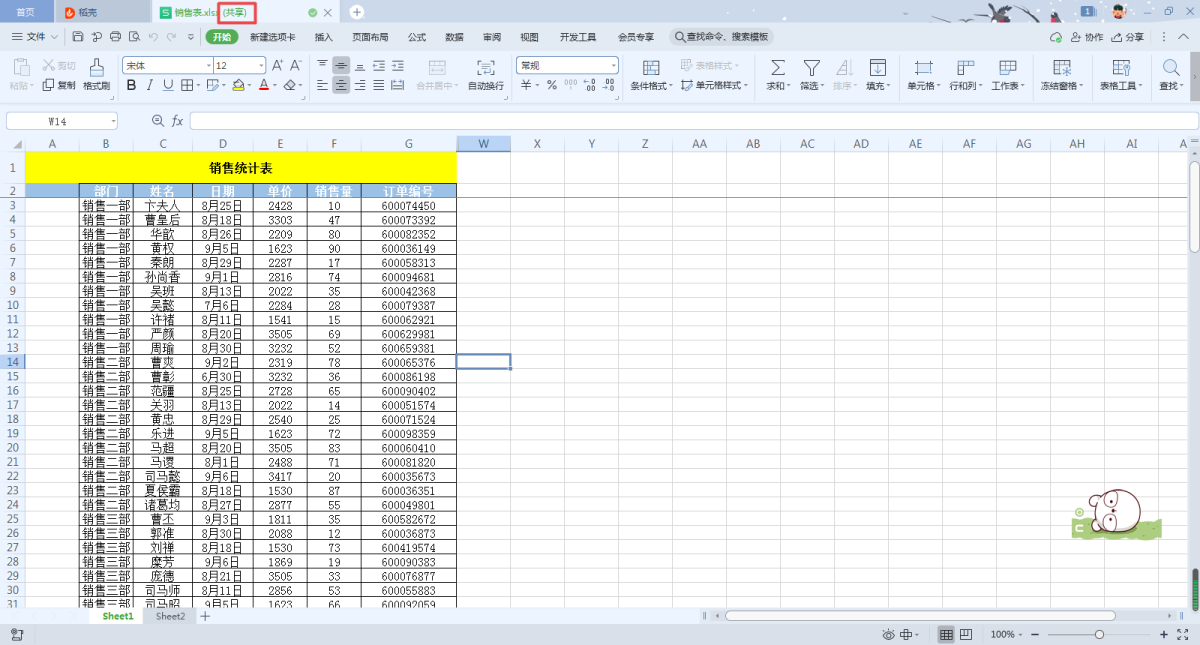The width and height of the screenshot is (1200, 645).
Task: Click the Print icon in quick access toolbar
Action: [x=115, y=37]
